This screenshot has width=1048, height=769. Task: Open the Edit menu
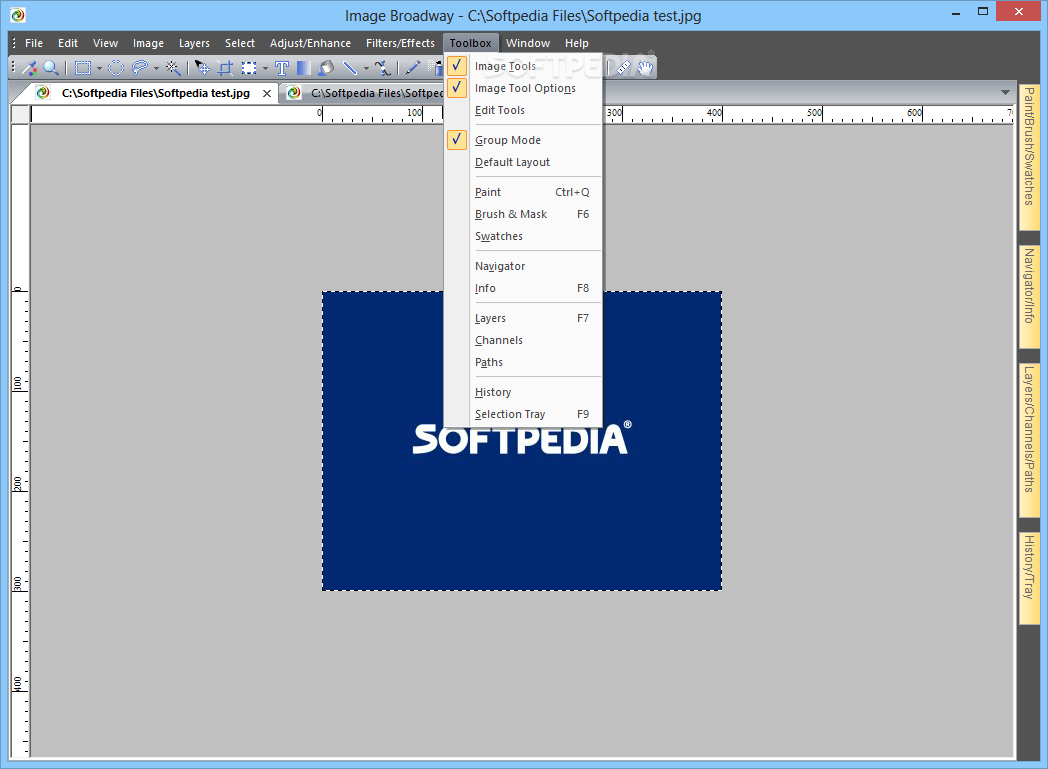tap(68, 43)
